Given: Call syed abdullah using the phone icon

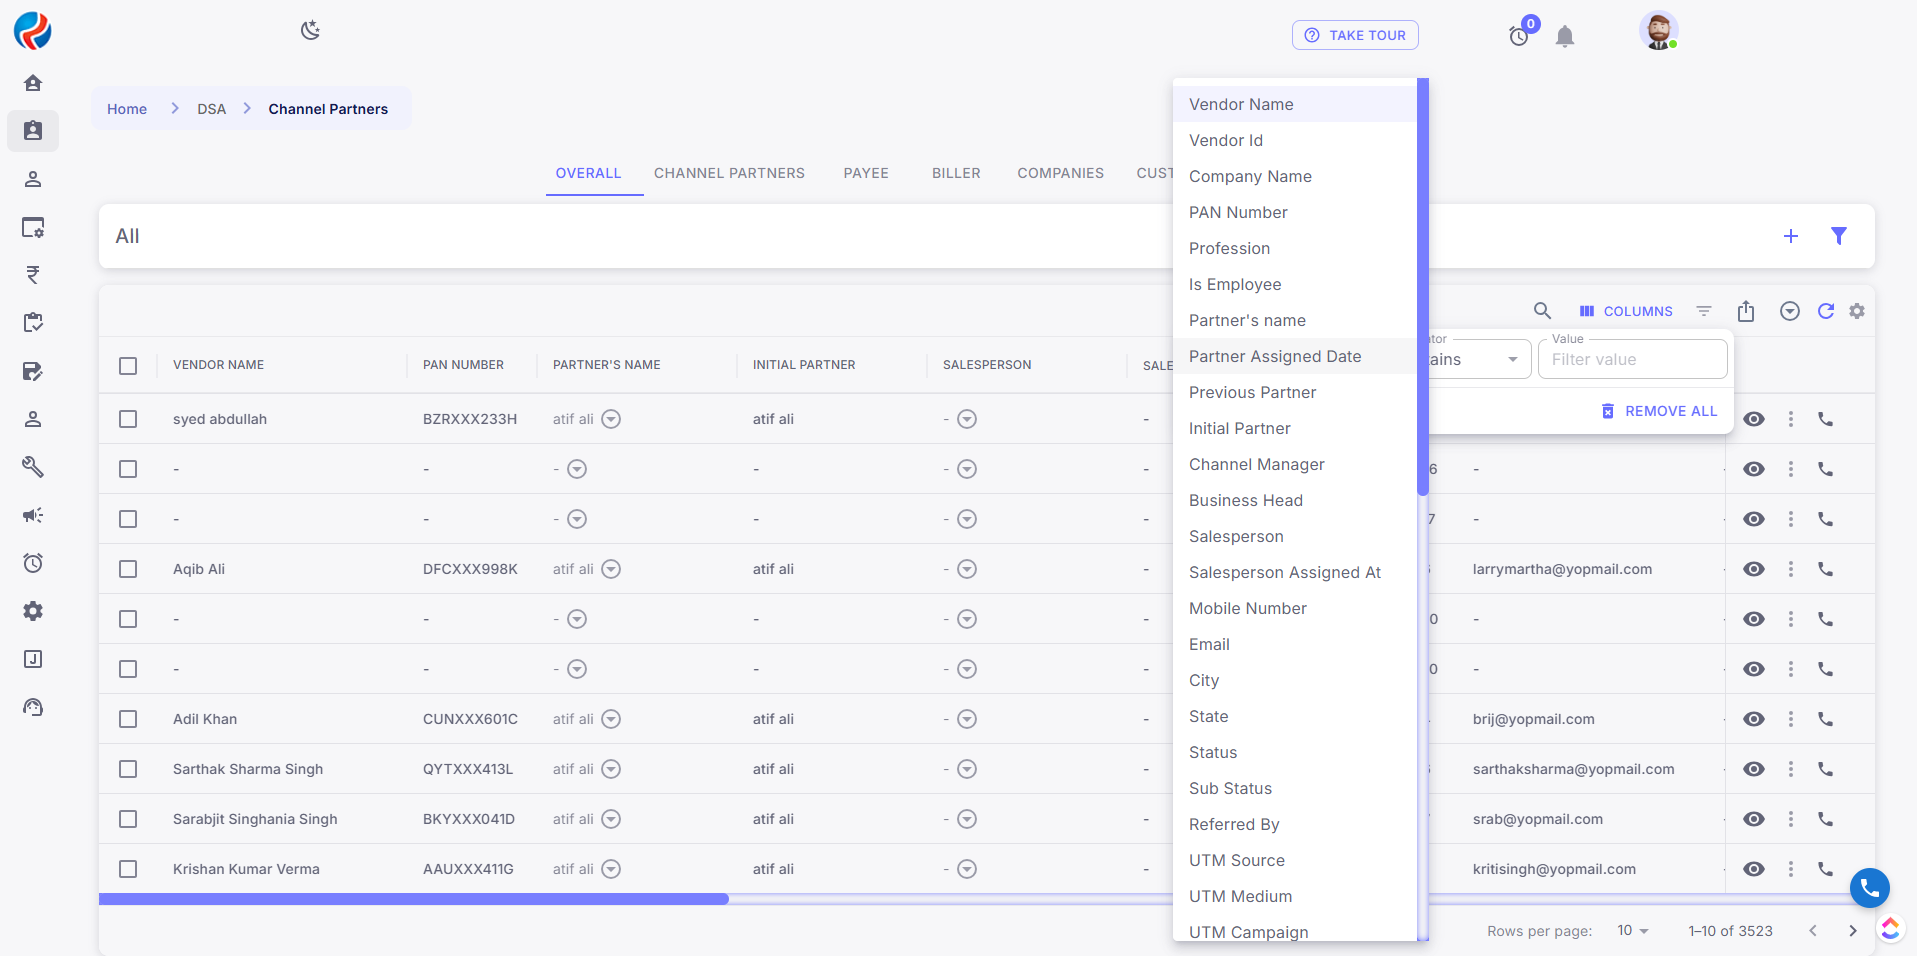Looking at the screenshot, I should 1825,419.
